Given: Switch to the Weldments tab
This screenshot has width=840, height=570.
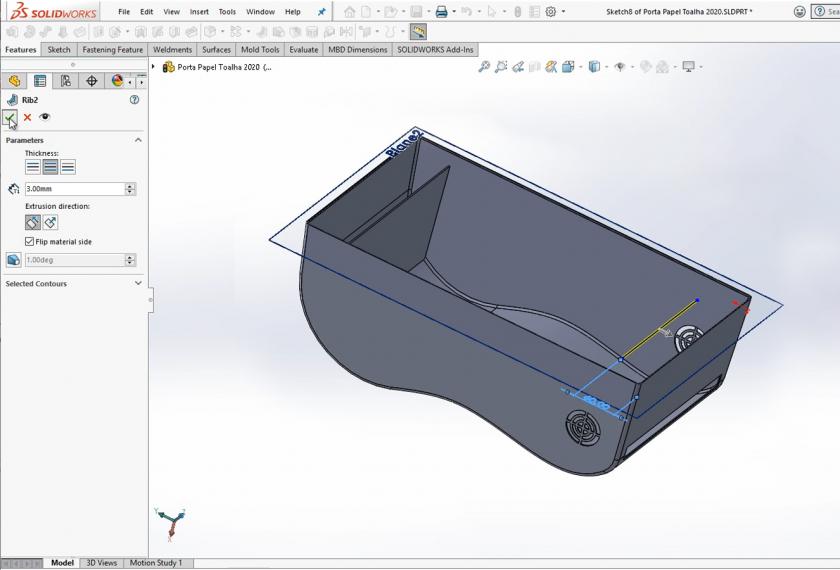Looking at the screenshot, I should [172, 49].
